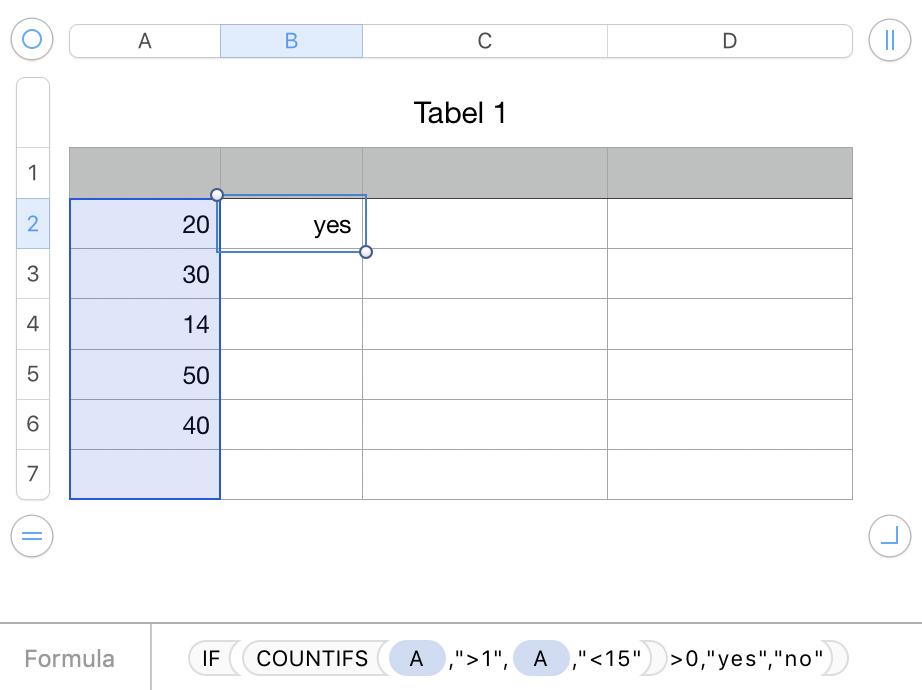Select column D header tab
The image size is (922, 690).
click(x=729, y=41)
